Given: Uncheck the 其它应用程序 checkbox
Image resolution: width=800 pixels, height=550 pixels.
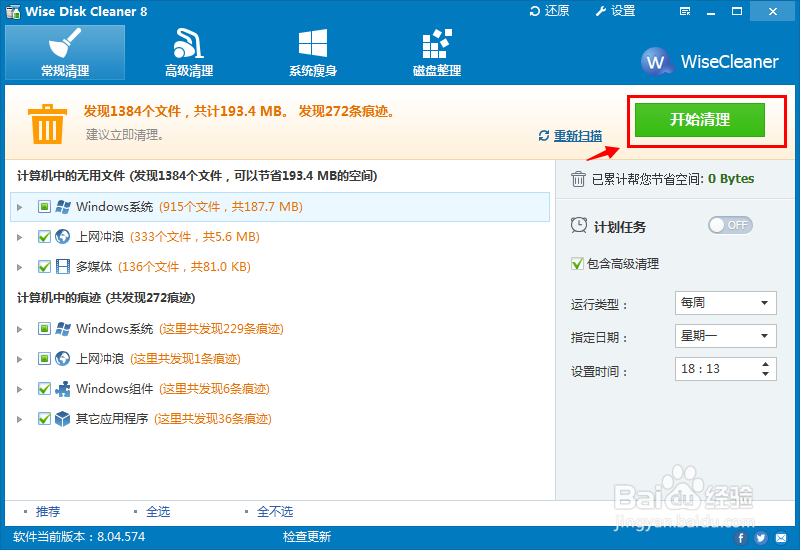Looking at the screenshot, I should pyautogui.click(x=44, y=419).
